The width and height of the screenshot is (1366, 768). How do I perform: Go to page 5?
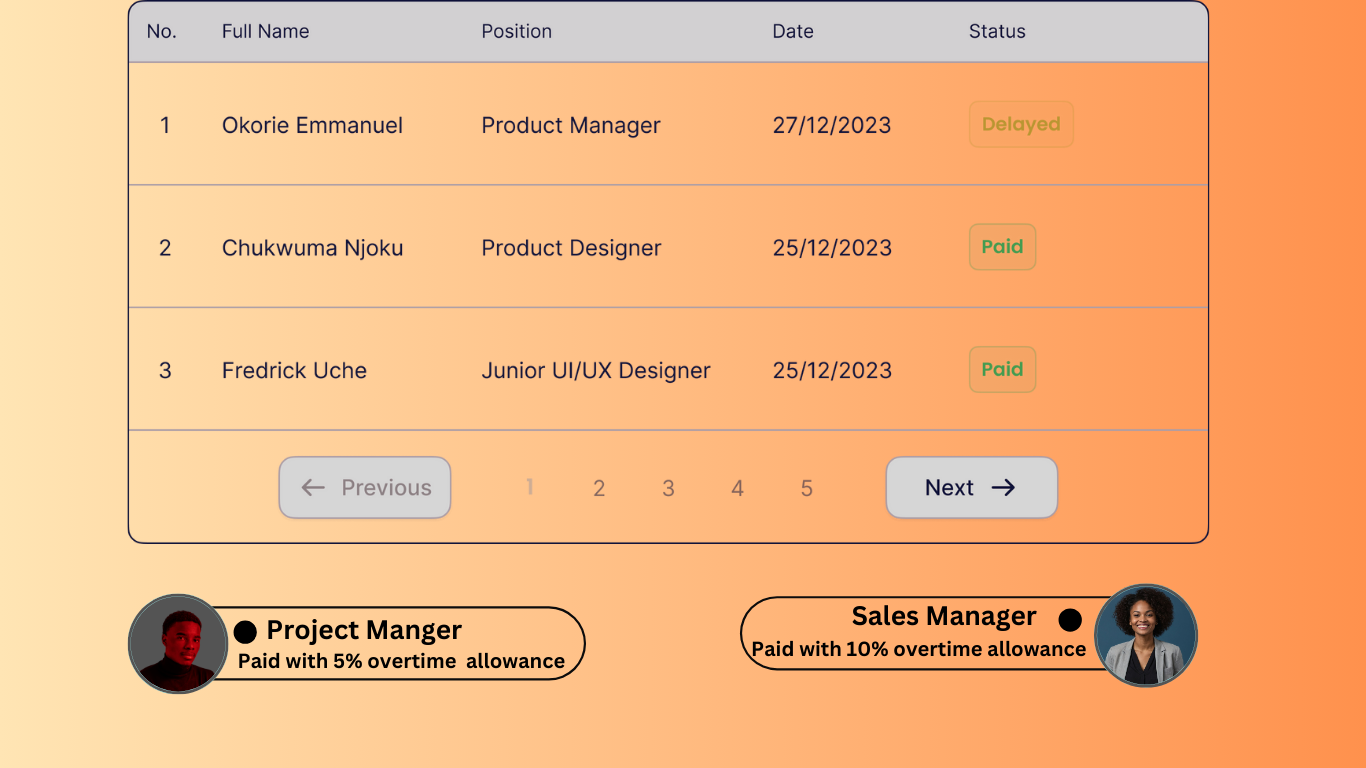[806, 488]
